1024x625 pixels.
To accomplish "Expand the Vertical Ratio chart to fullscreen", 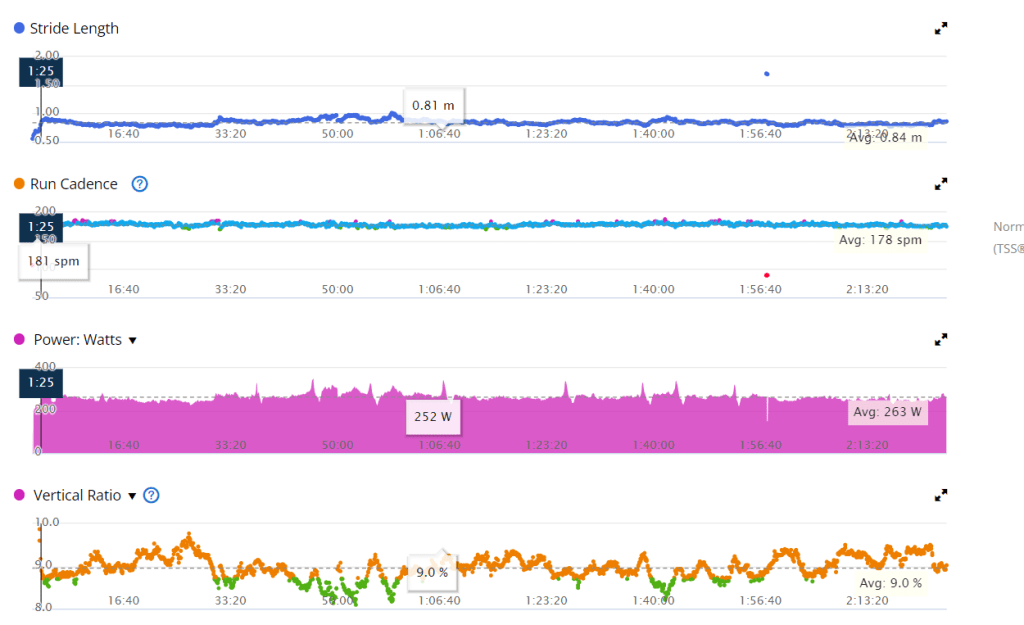I will (940, 495).
